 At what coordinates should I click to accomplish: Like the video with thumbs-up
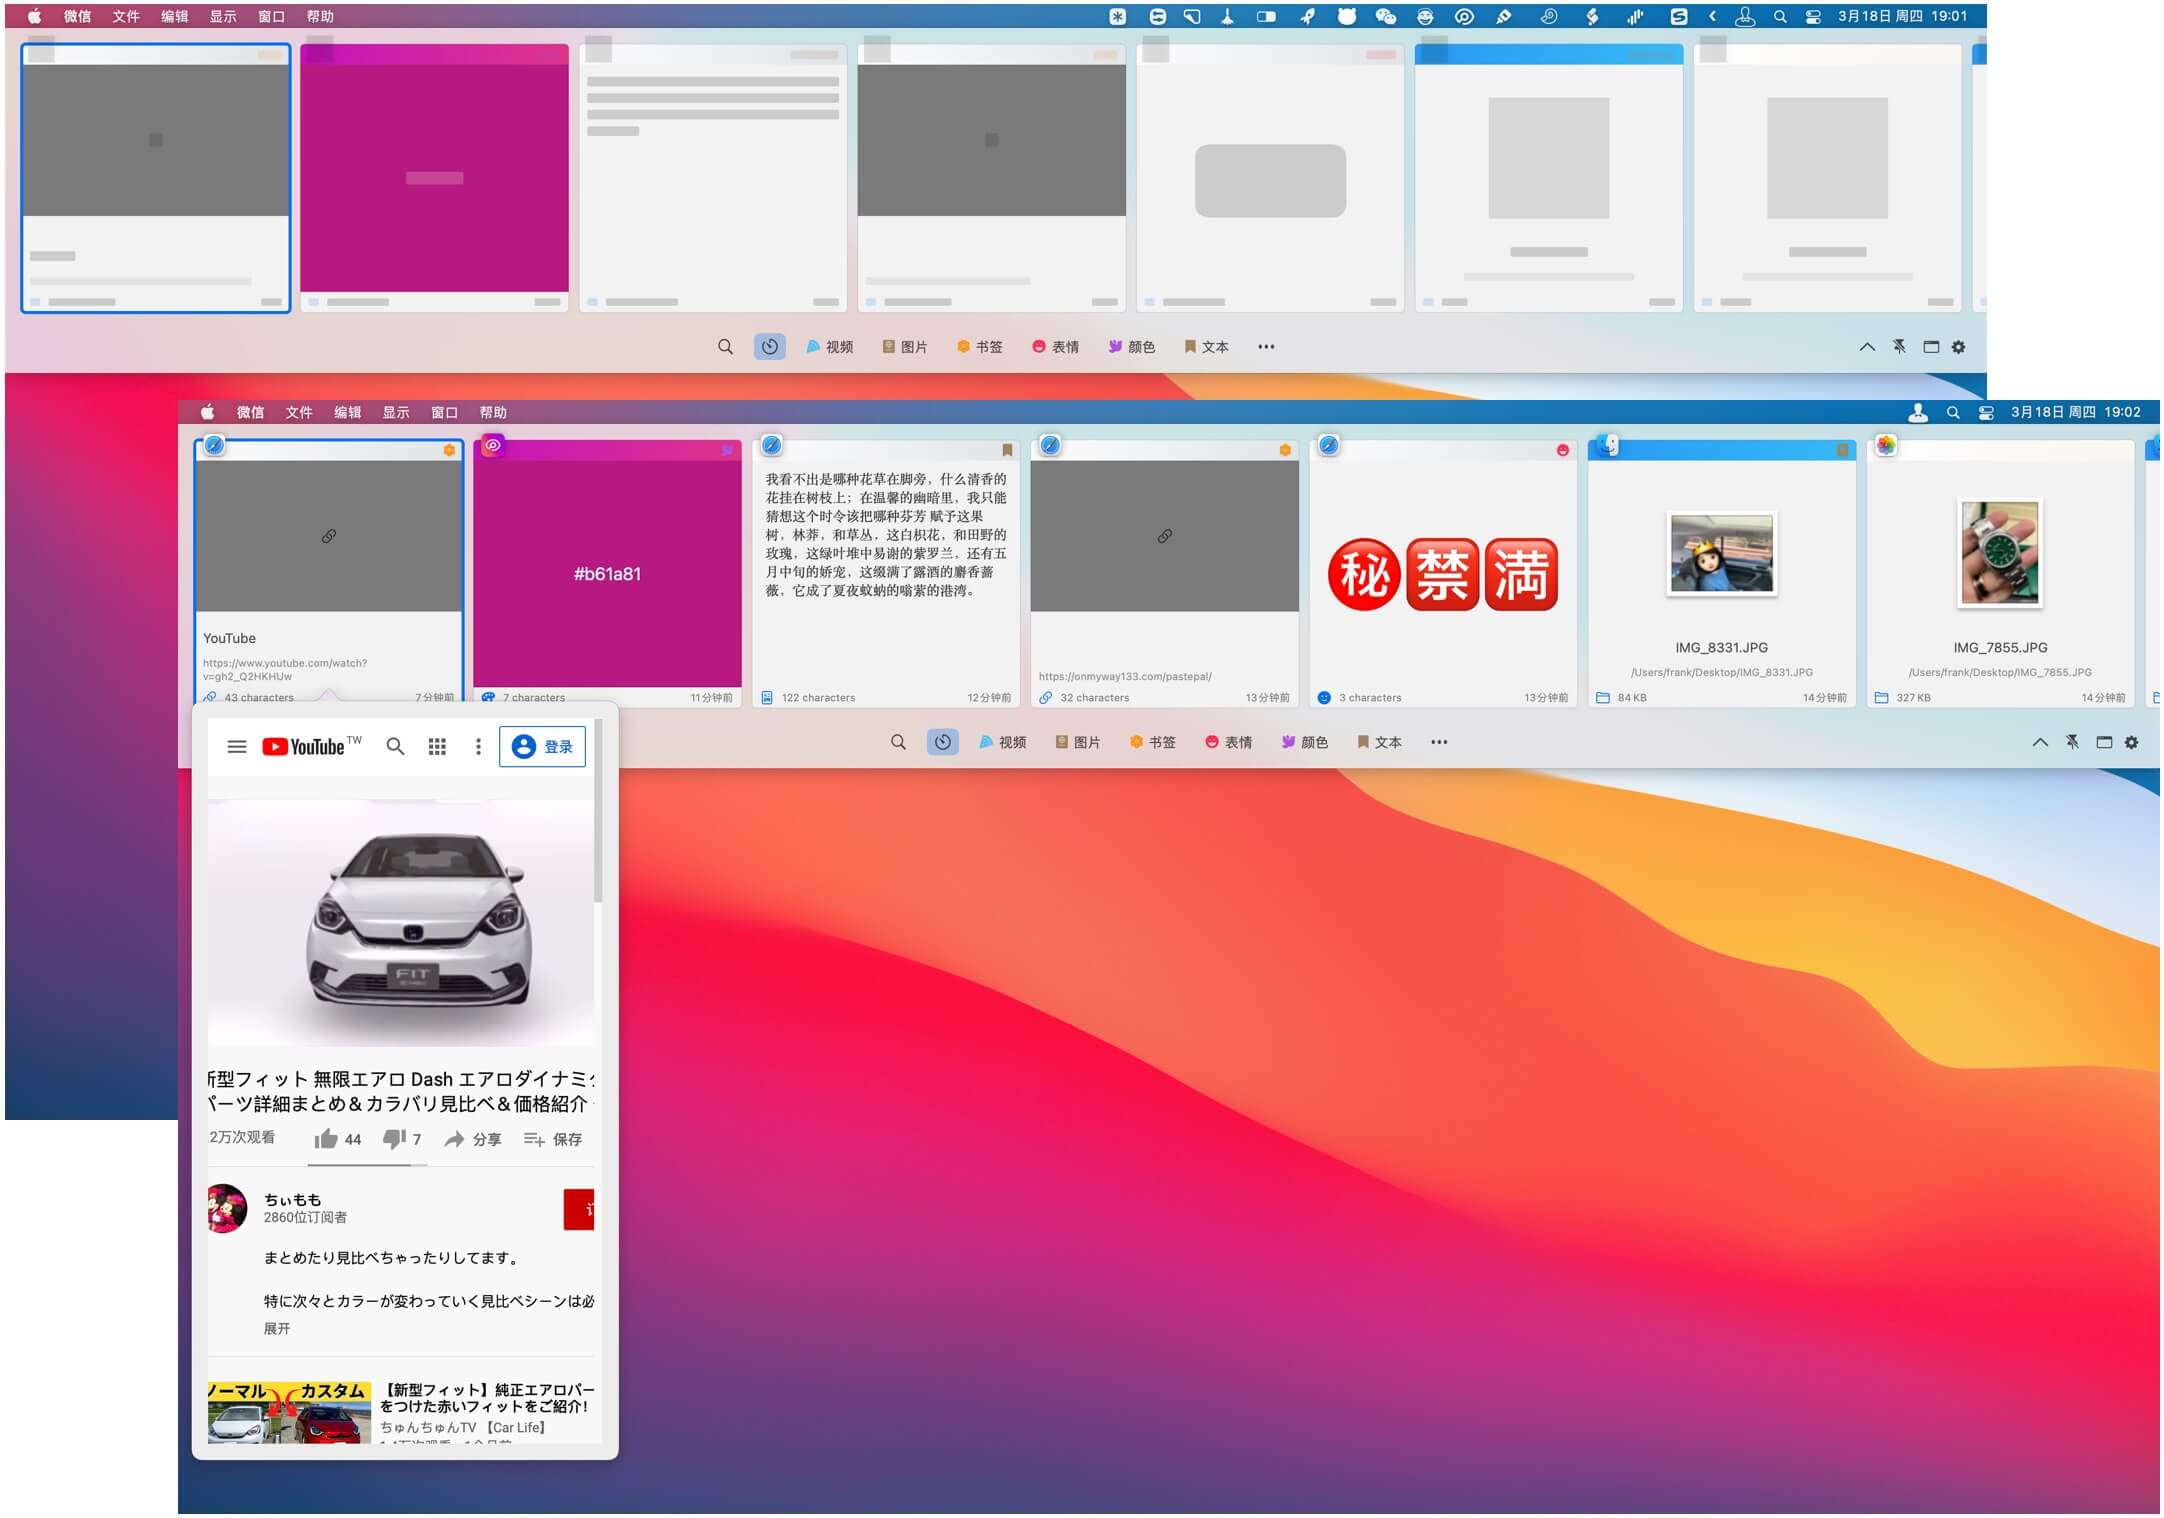[x=337, y=1139]
